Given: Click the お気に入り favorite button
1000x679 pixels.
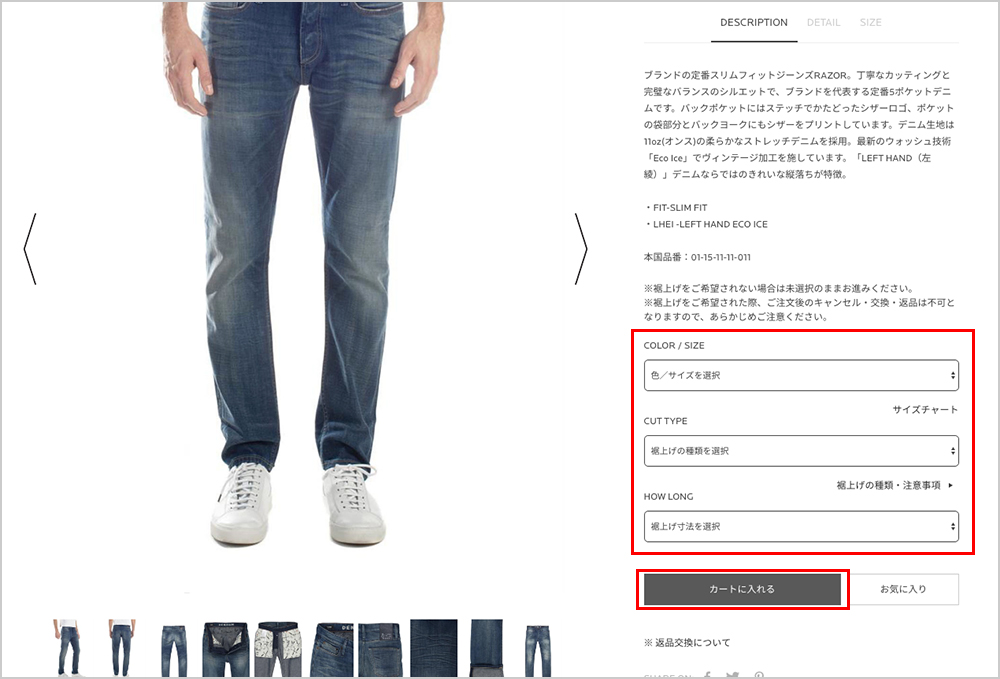Looking at the screenshot, I should 903,589.
